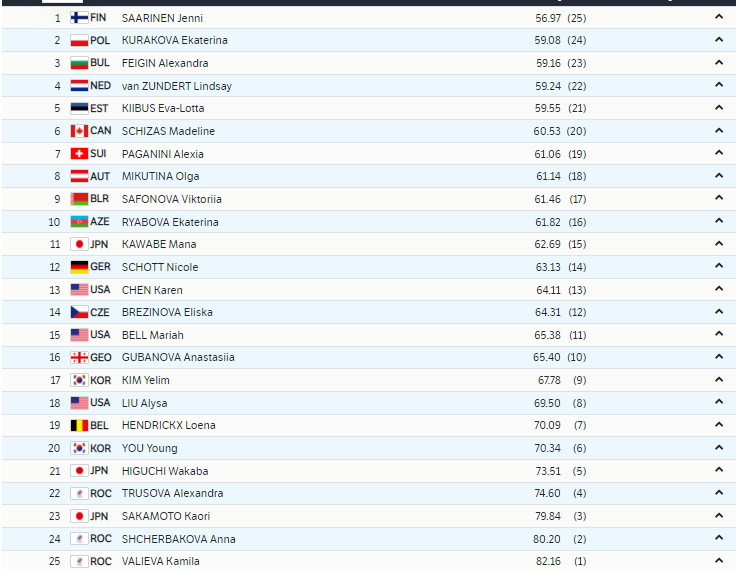
Task: Click the Belgium flag next to HENDRICKX Loena
Action: pyautogui.click(x=80, y=425)
